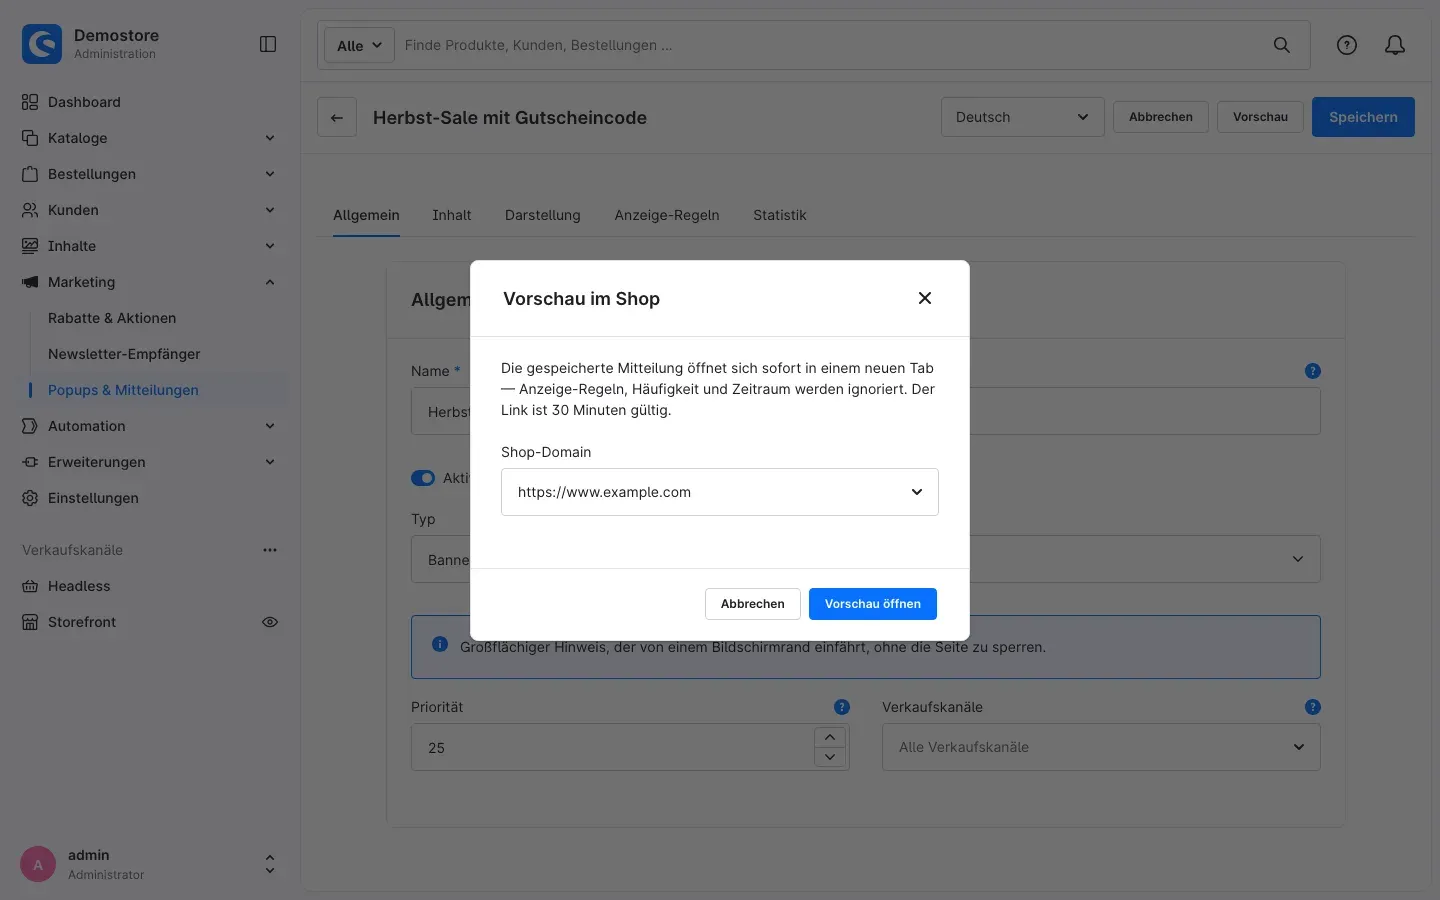Switch to the Statistik tab
Image resolution: width=1440 pixels, height=900 pixels.
(x=780, y=215)
